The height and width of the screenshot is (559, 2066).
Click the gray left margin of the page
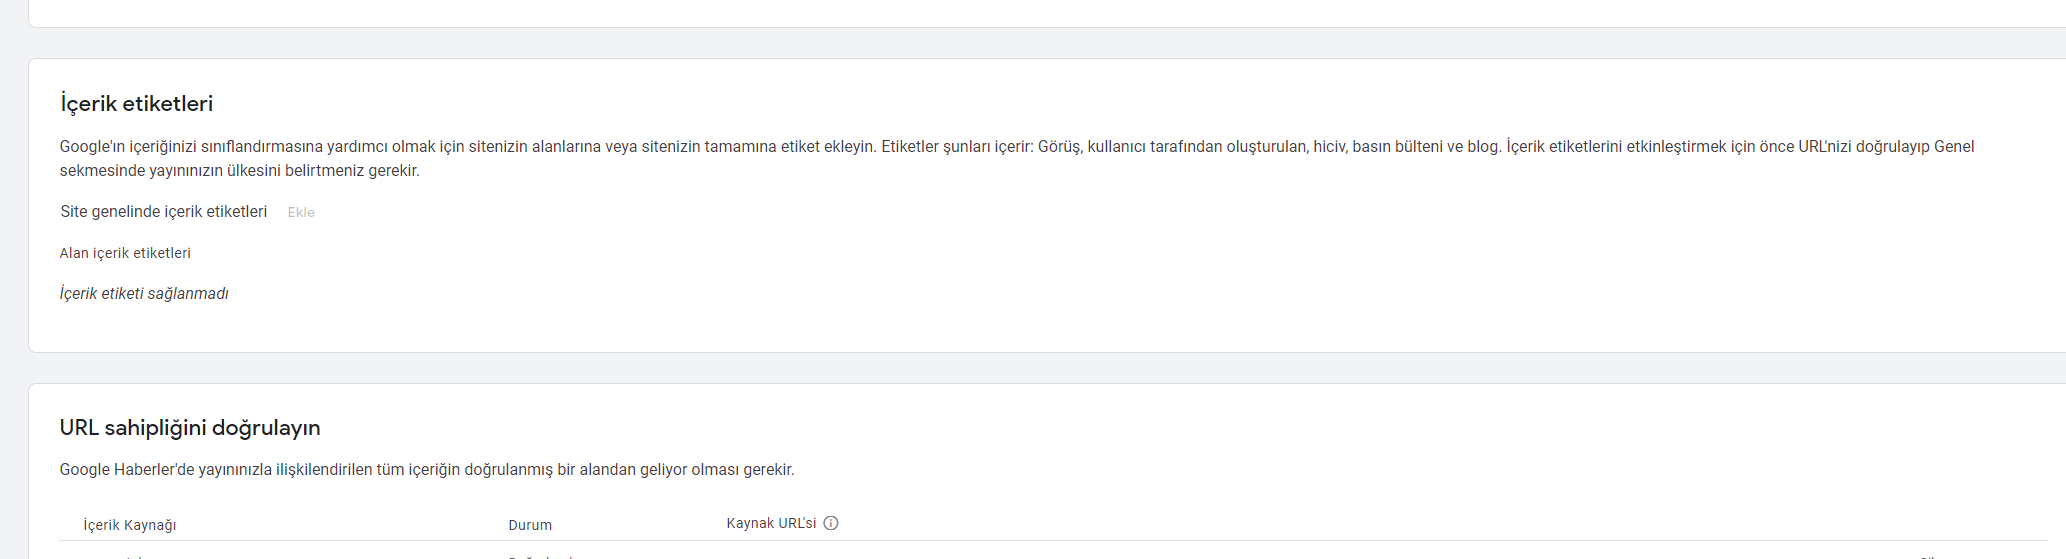pos(14,280)
